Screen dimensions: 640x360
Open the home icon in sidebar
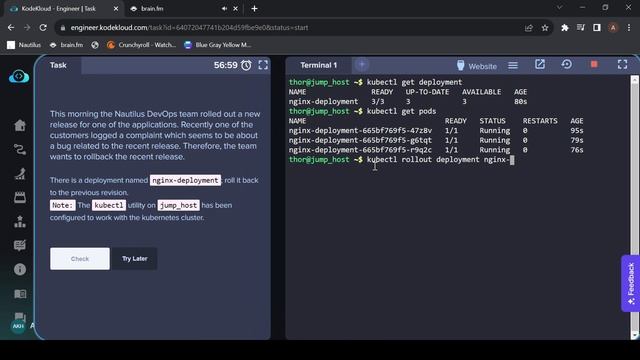pyautogui.click(x=20, y=125)
